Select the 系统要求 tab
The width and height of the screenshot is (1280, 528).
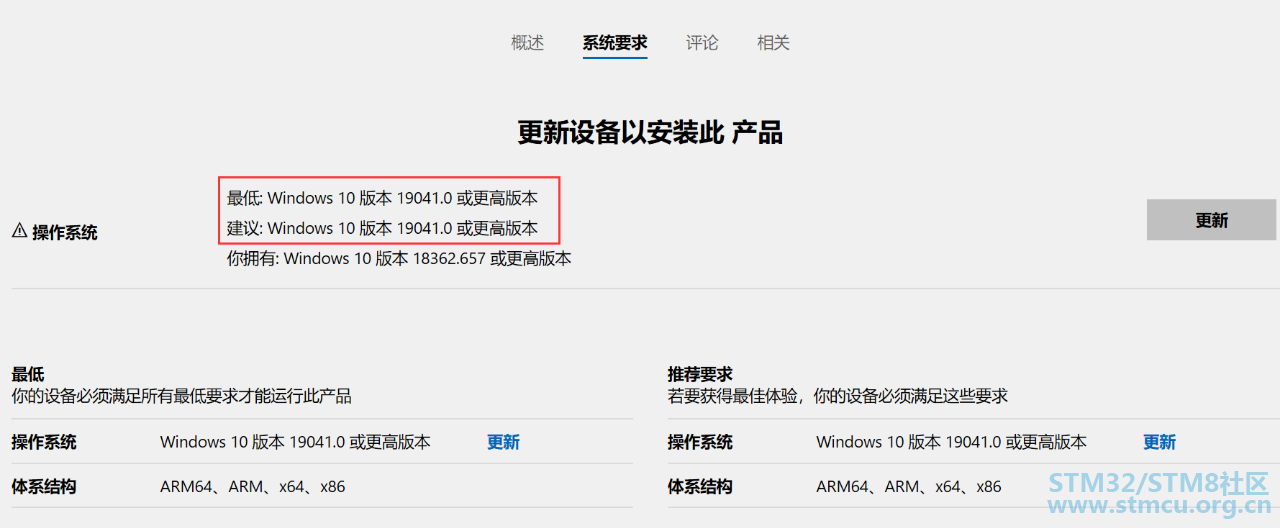click(x=615, y=43)
